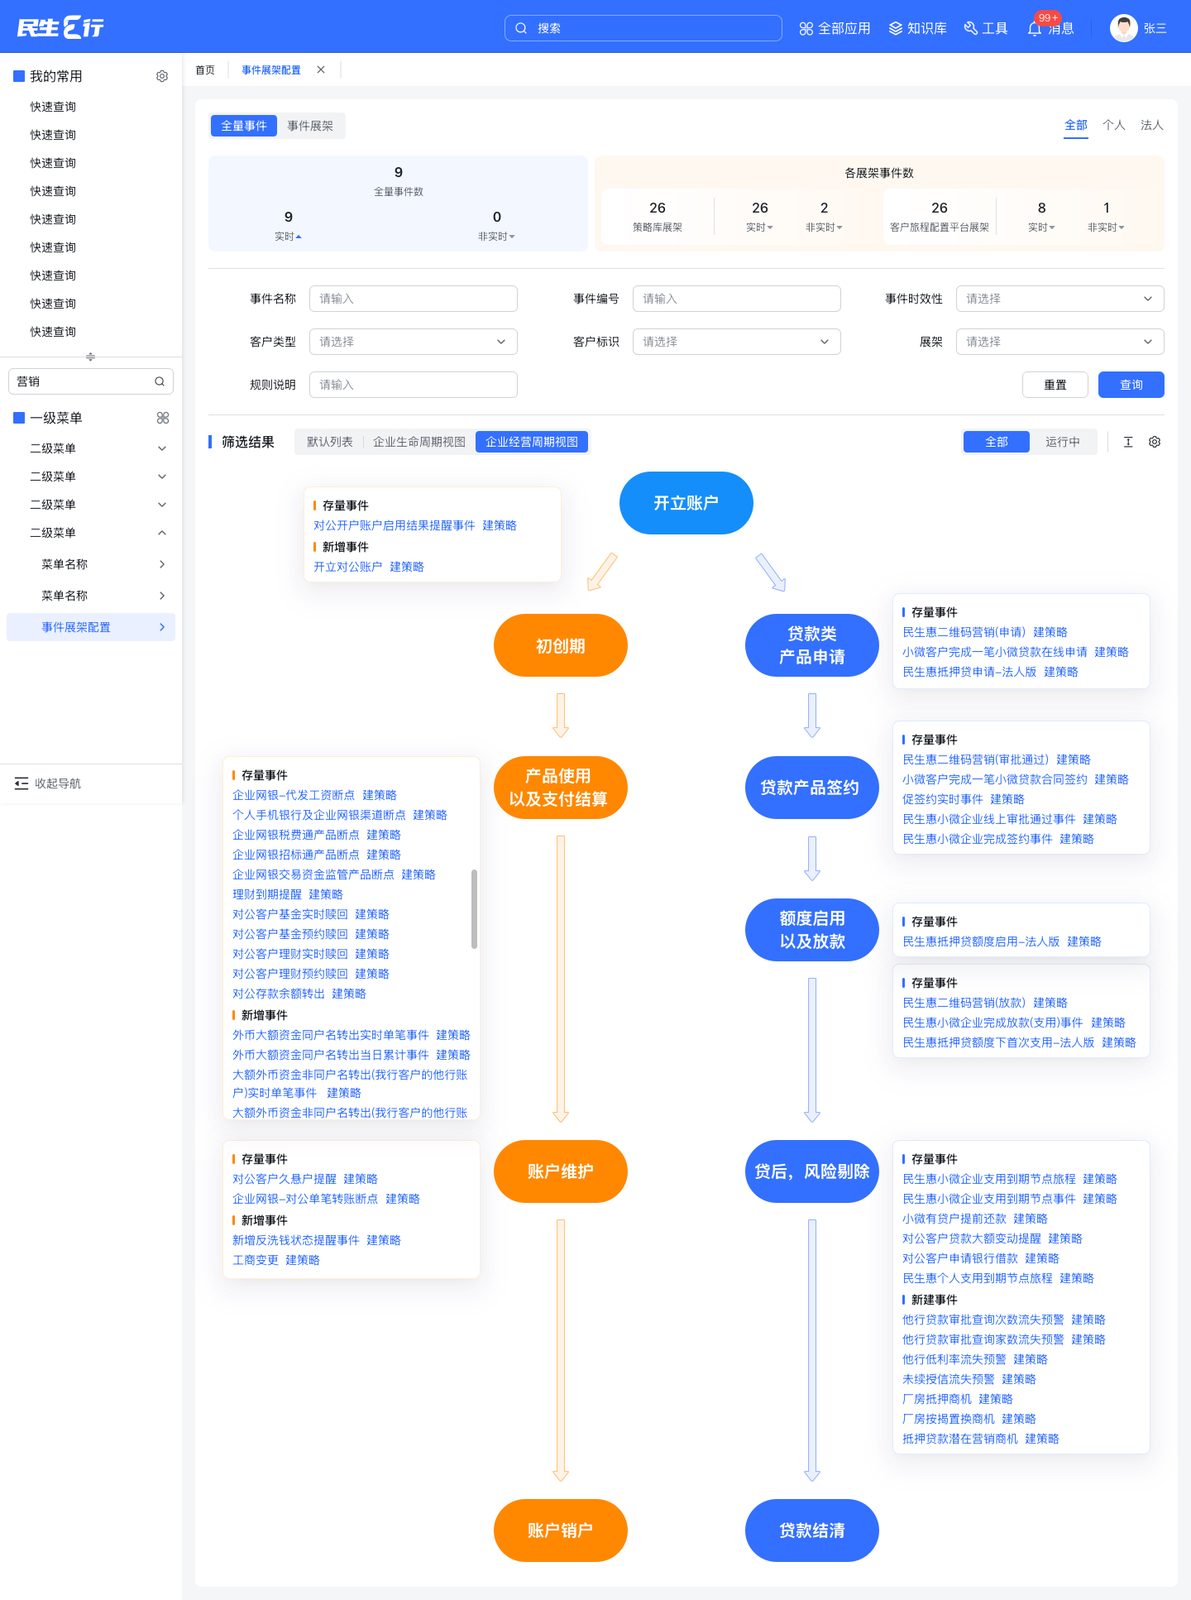Select 法人 filter tab
Viewport: 1191px width, 1600px height.
1152,125
